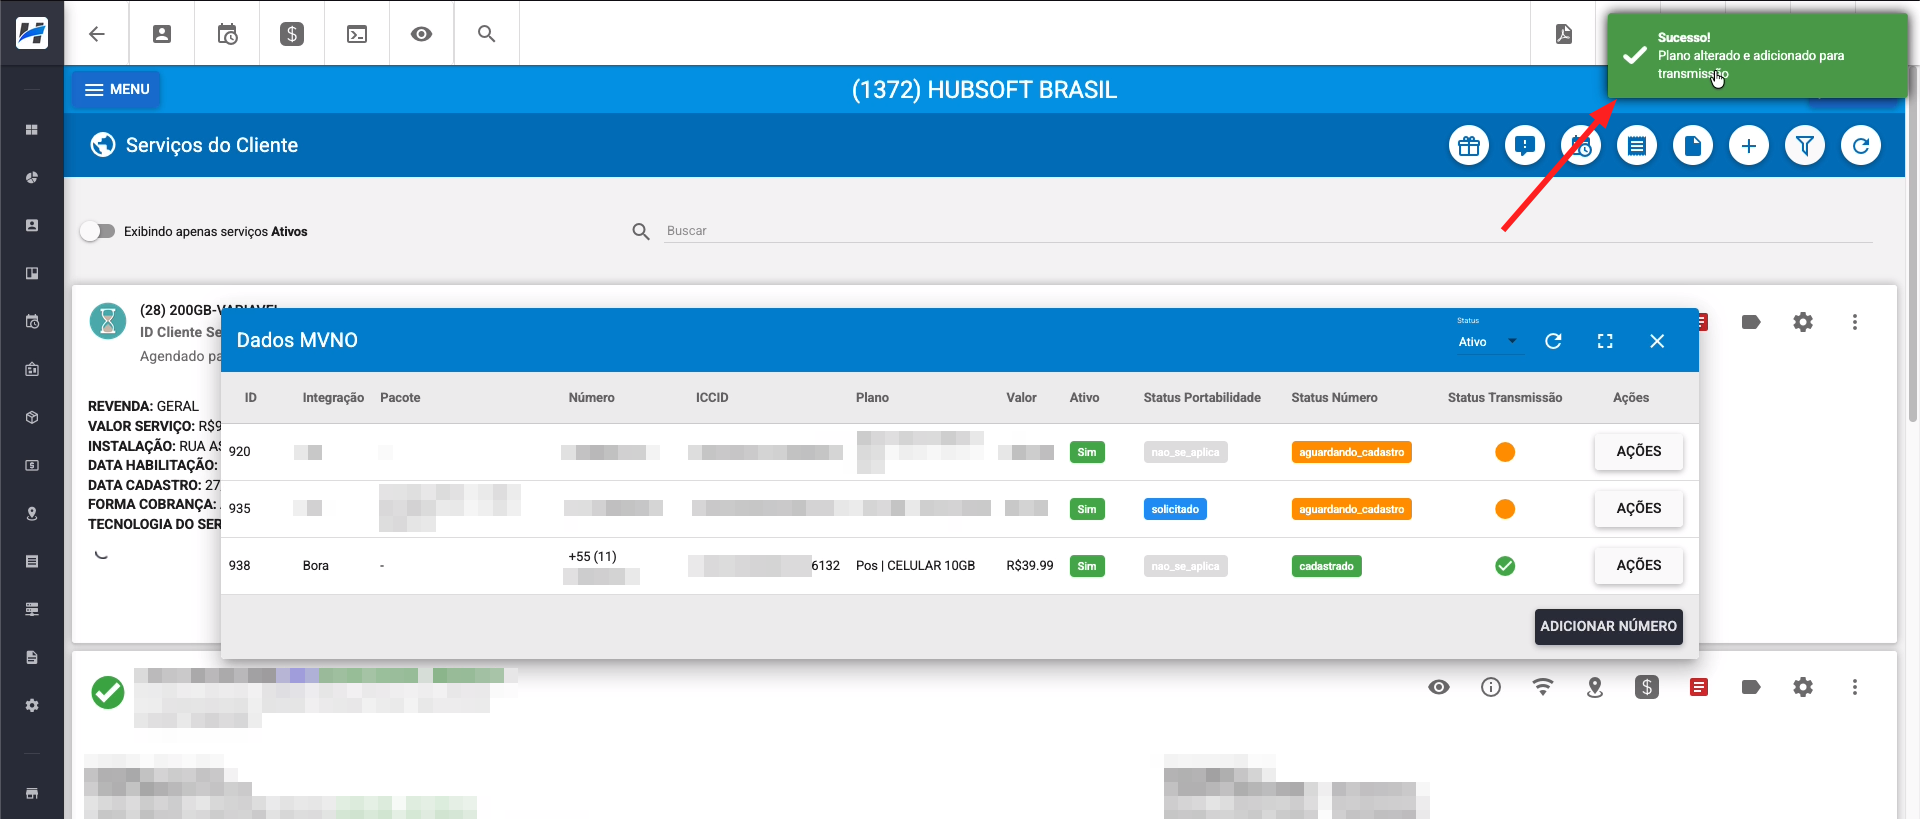
Task: Click the 'Status Número' column header
Action: tap(1334, 398)
